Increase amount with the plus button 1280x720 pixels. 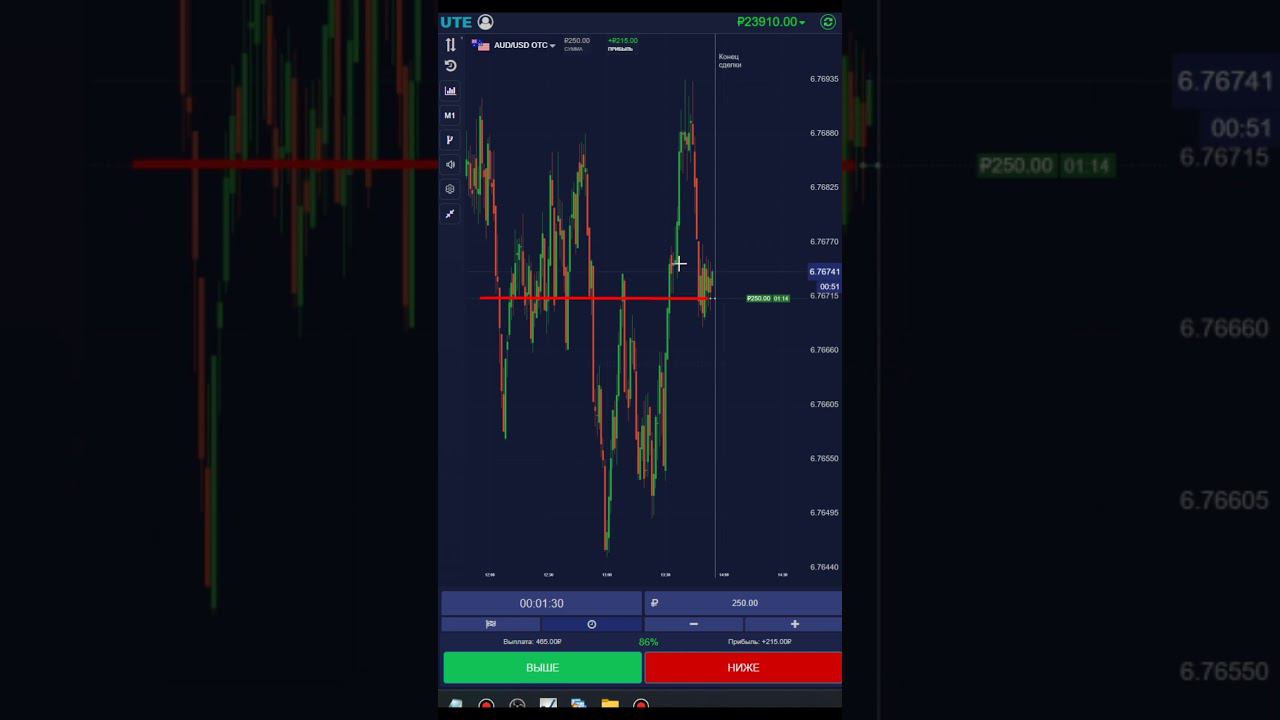tap(794, 624)
